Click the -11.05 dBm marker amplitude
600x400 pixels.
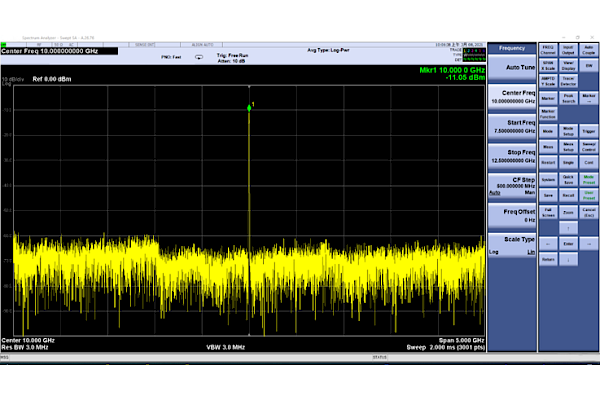click(465, 77)
